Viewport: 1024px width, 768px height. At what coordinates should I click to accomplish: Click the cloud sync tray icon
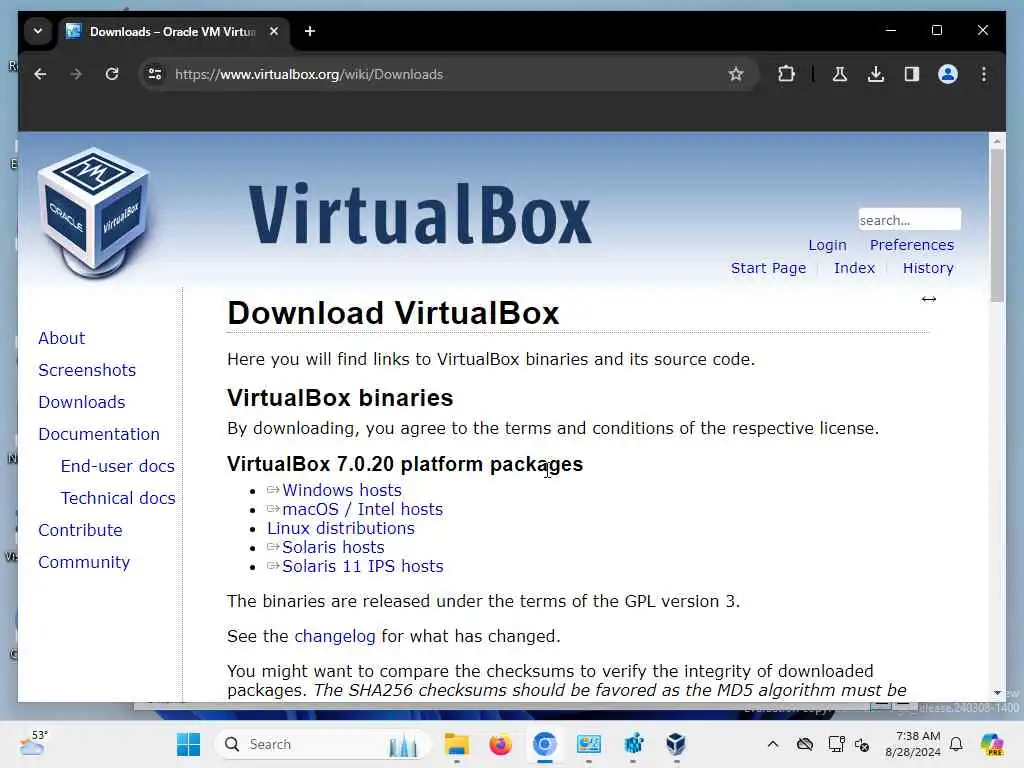[805, 744]
